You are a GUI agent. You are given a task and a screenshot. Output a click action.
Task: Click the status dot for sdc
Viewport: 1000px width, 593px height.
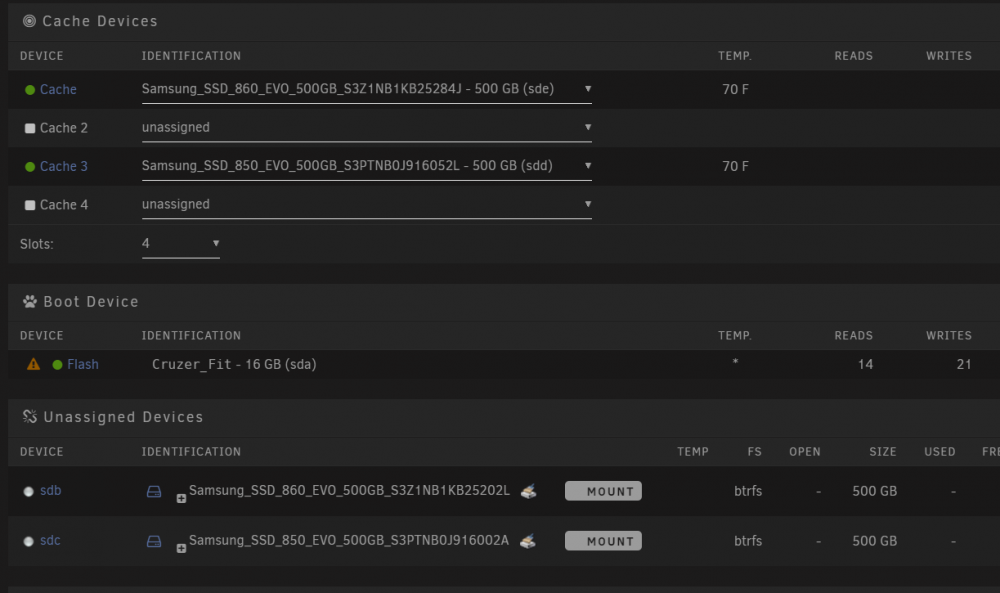28,541
